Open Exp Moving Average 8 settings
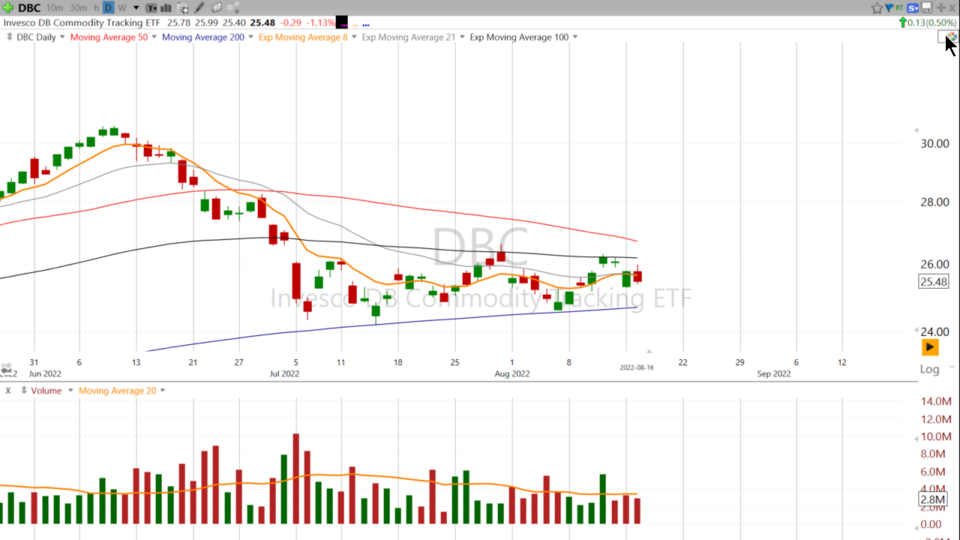This screenshot has height=540, width=960. tap(302, 37)
